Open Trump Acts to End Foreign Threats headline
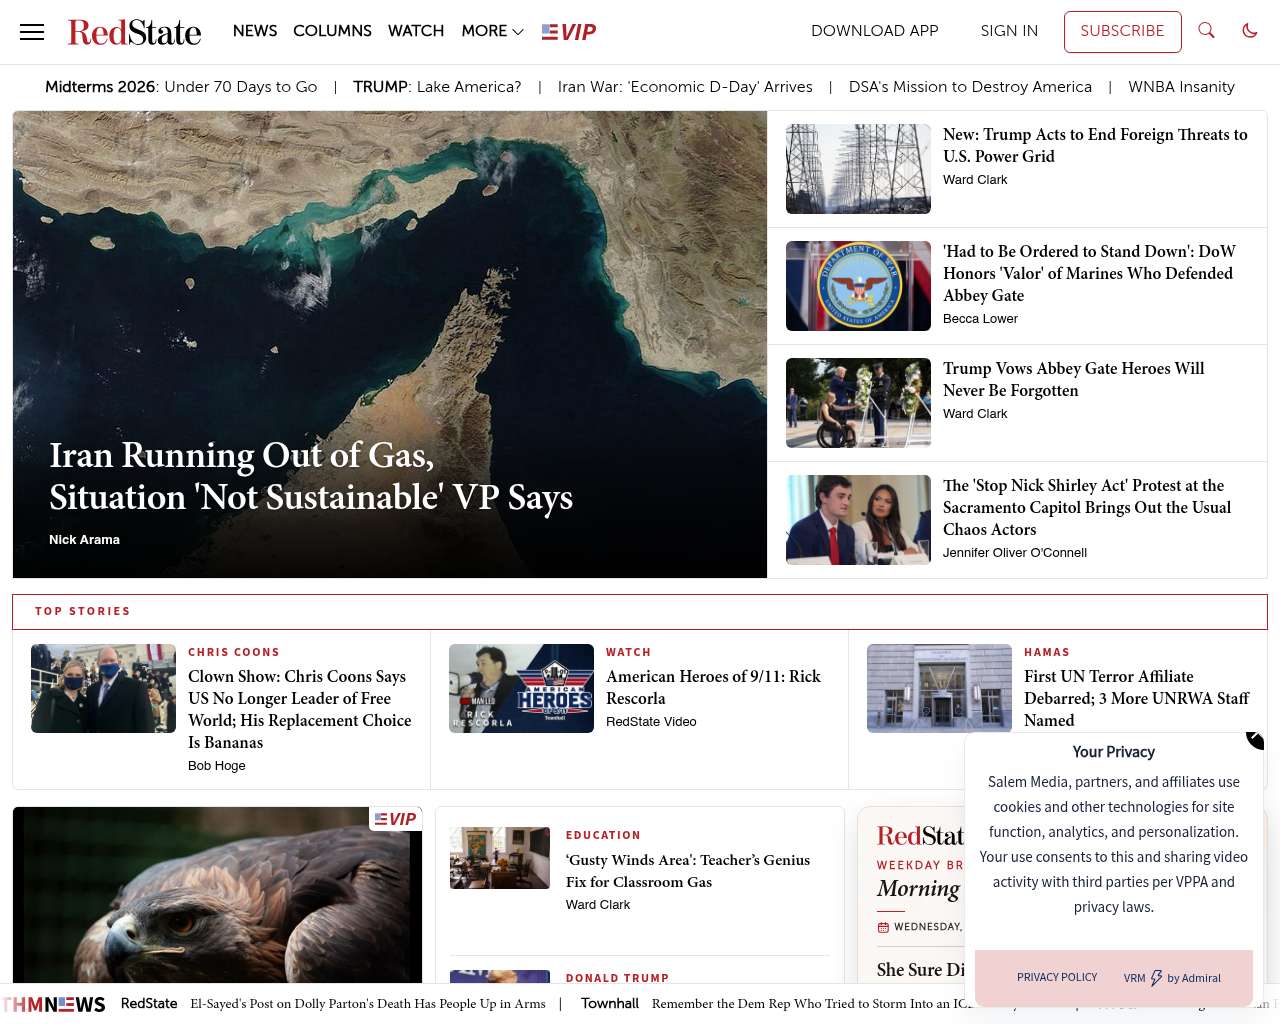This screenshot has height=1024, width=1280. (x=1095, y=145)
